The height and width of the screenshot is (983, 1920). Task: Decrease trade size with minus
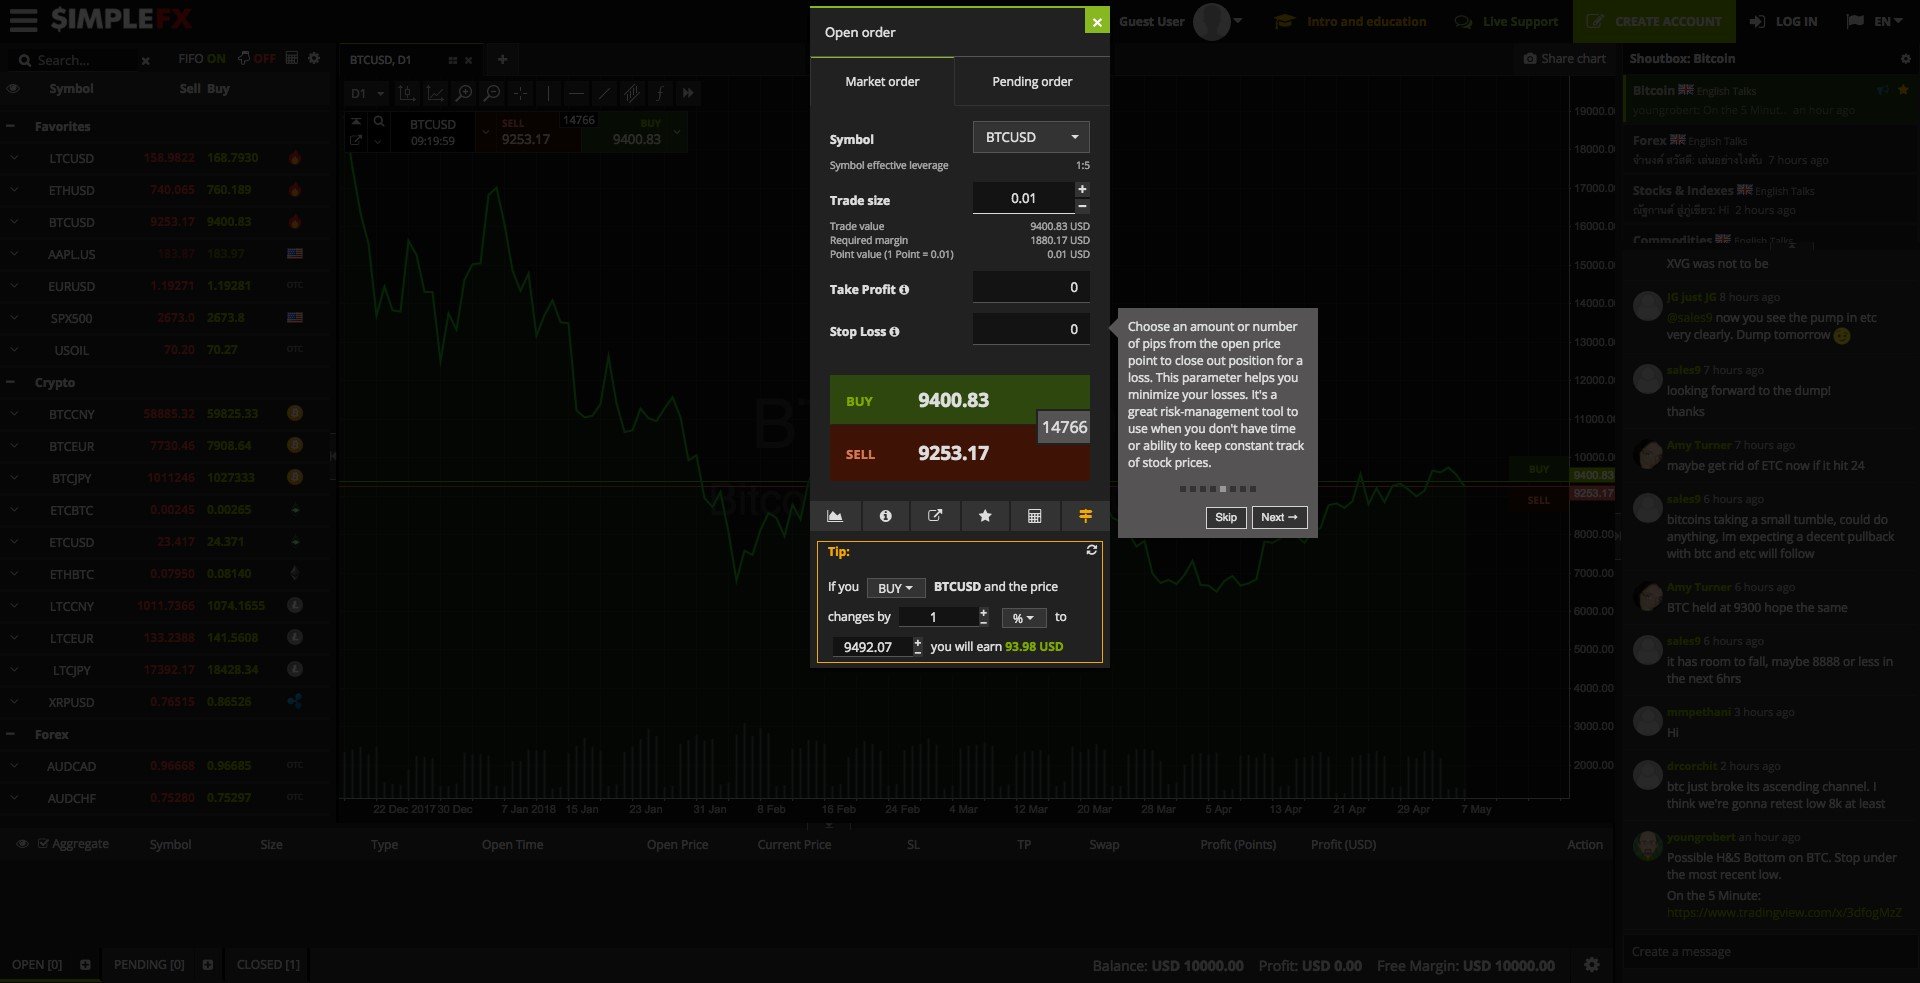[1082, 206]
